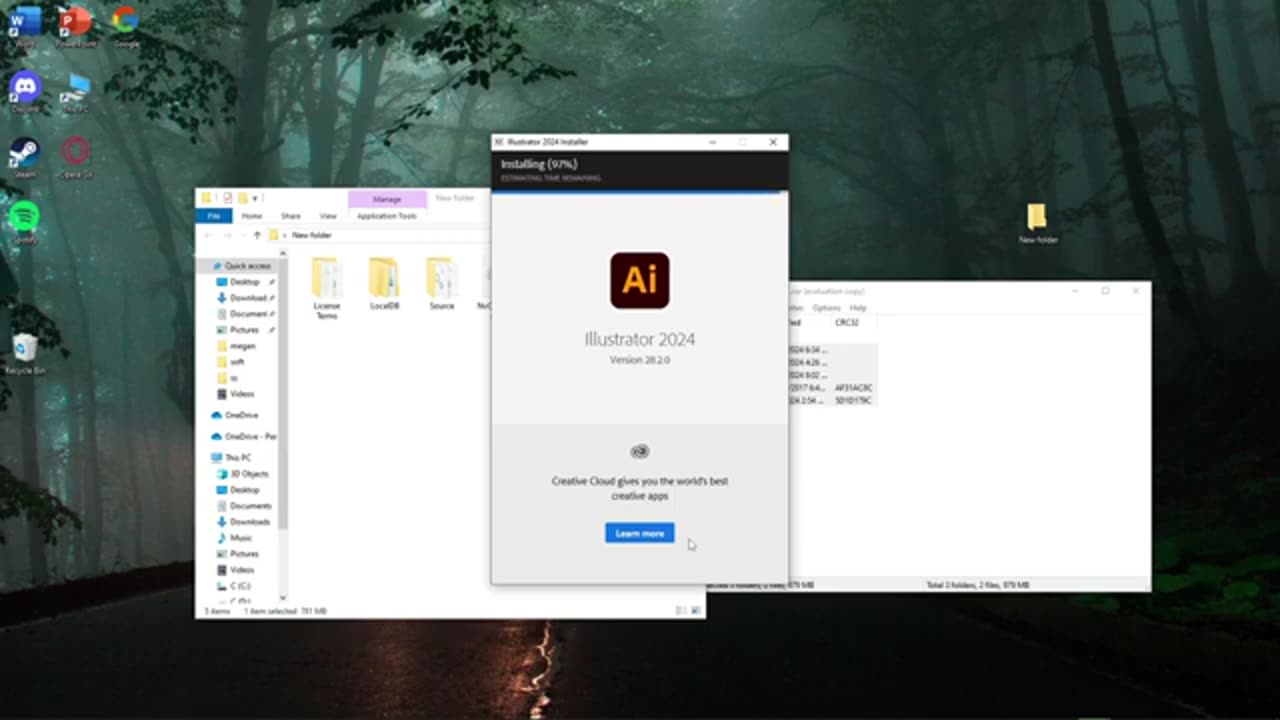This screenshot has width=1280, height=720.
Task: Open the File tab in Explorer
Action: (x=213, y=216)
